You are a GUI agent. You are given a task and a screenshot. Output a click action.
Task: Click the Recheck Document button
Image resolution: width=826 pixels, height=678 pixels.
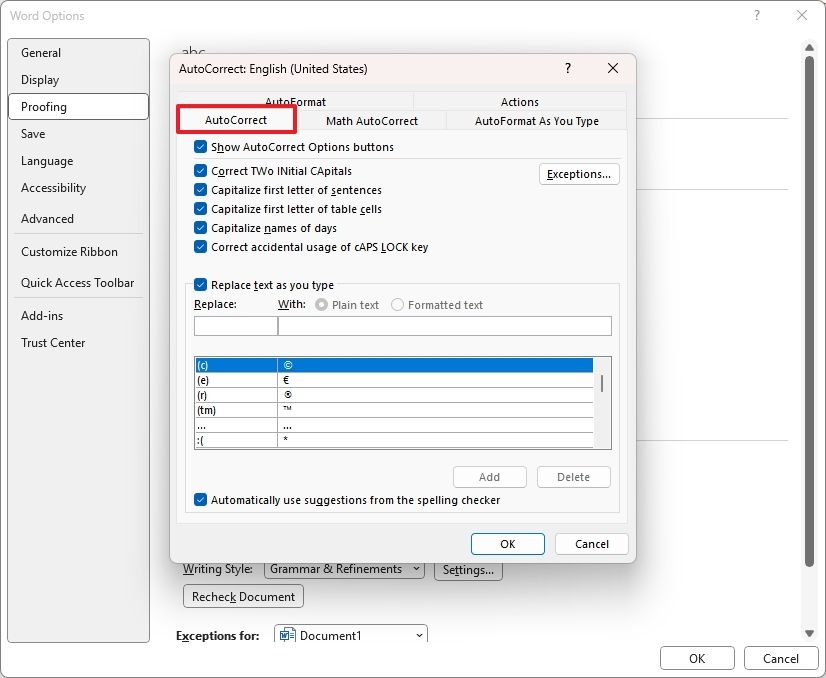(x=242, y=596)
